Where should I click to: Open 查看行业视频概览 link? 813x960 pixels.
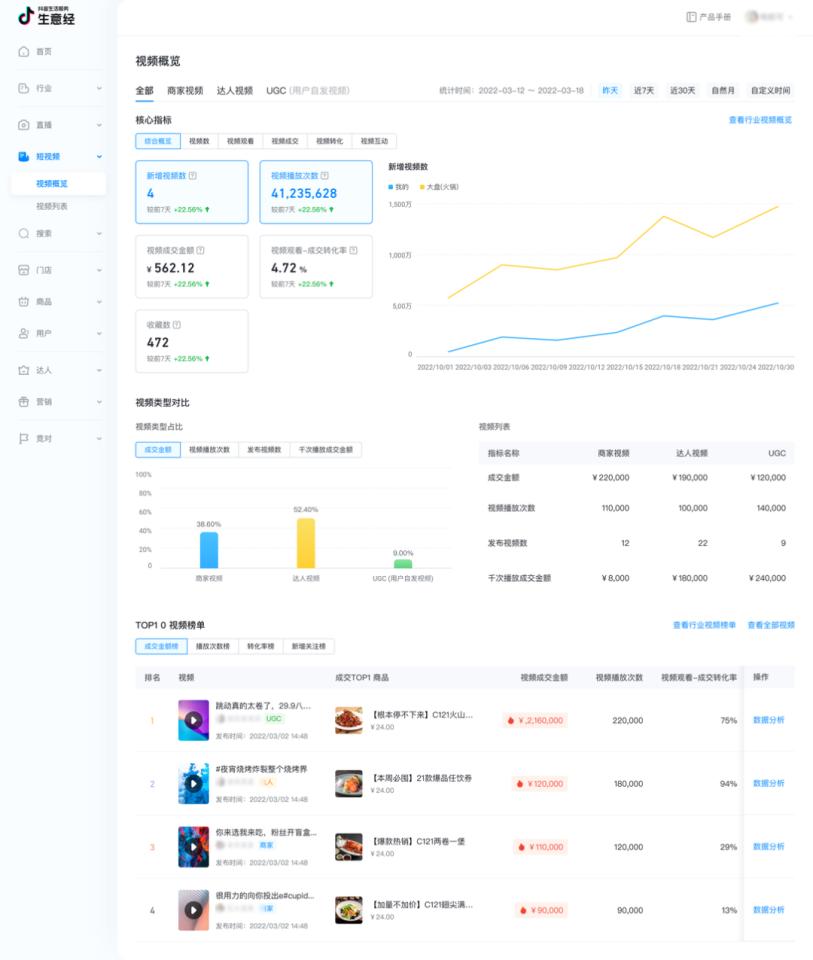pos(760,120)
